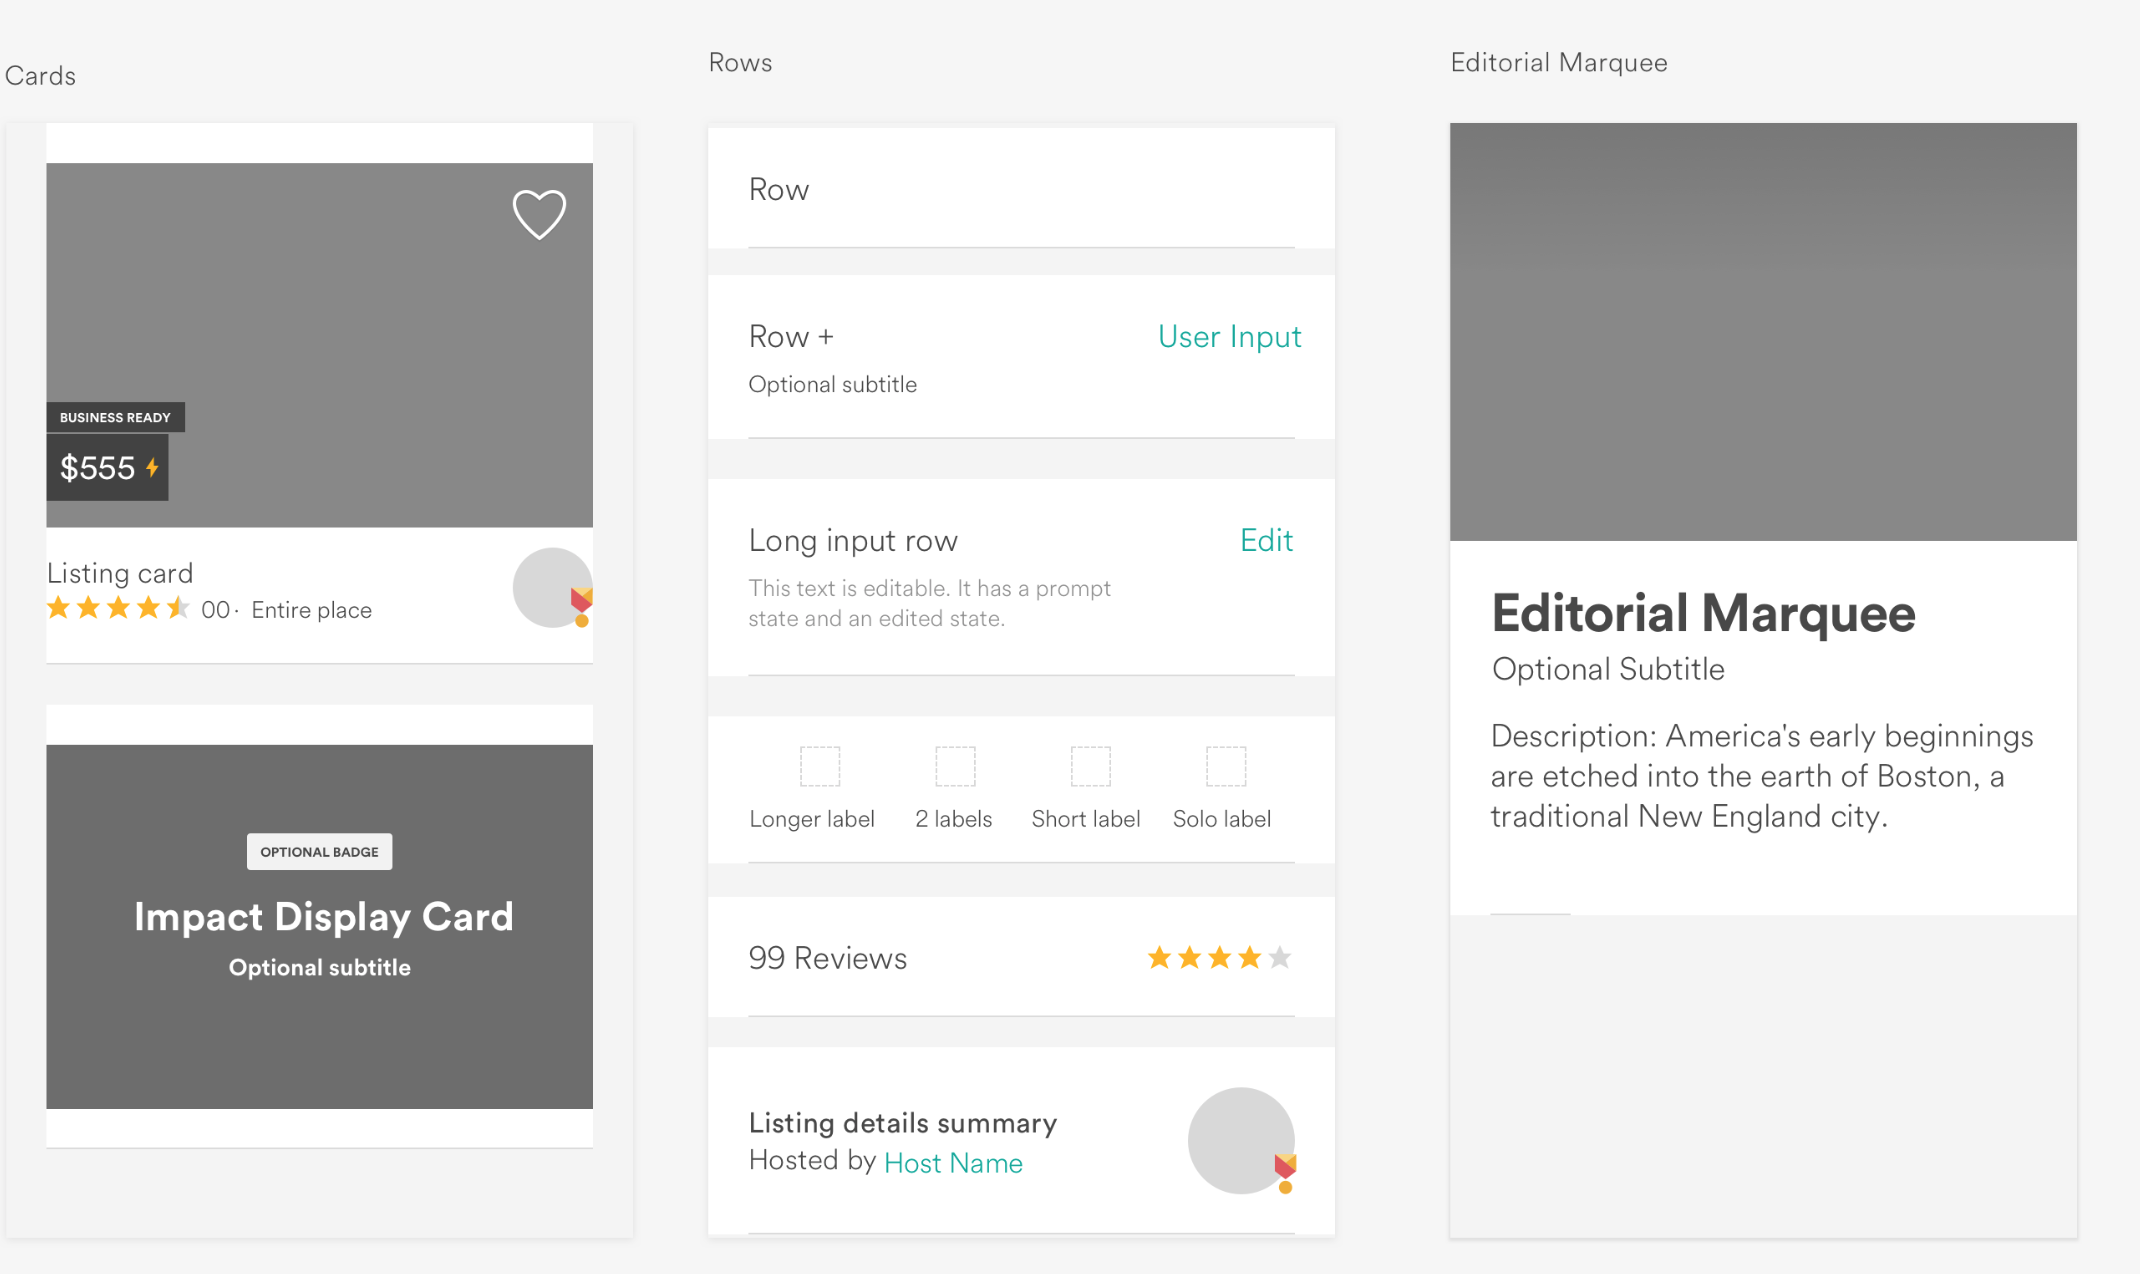Click the superhost badge on Listing card avatar
This screenshot has height=1274, width=2140.
582,606
